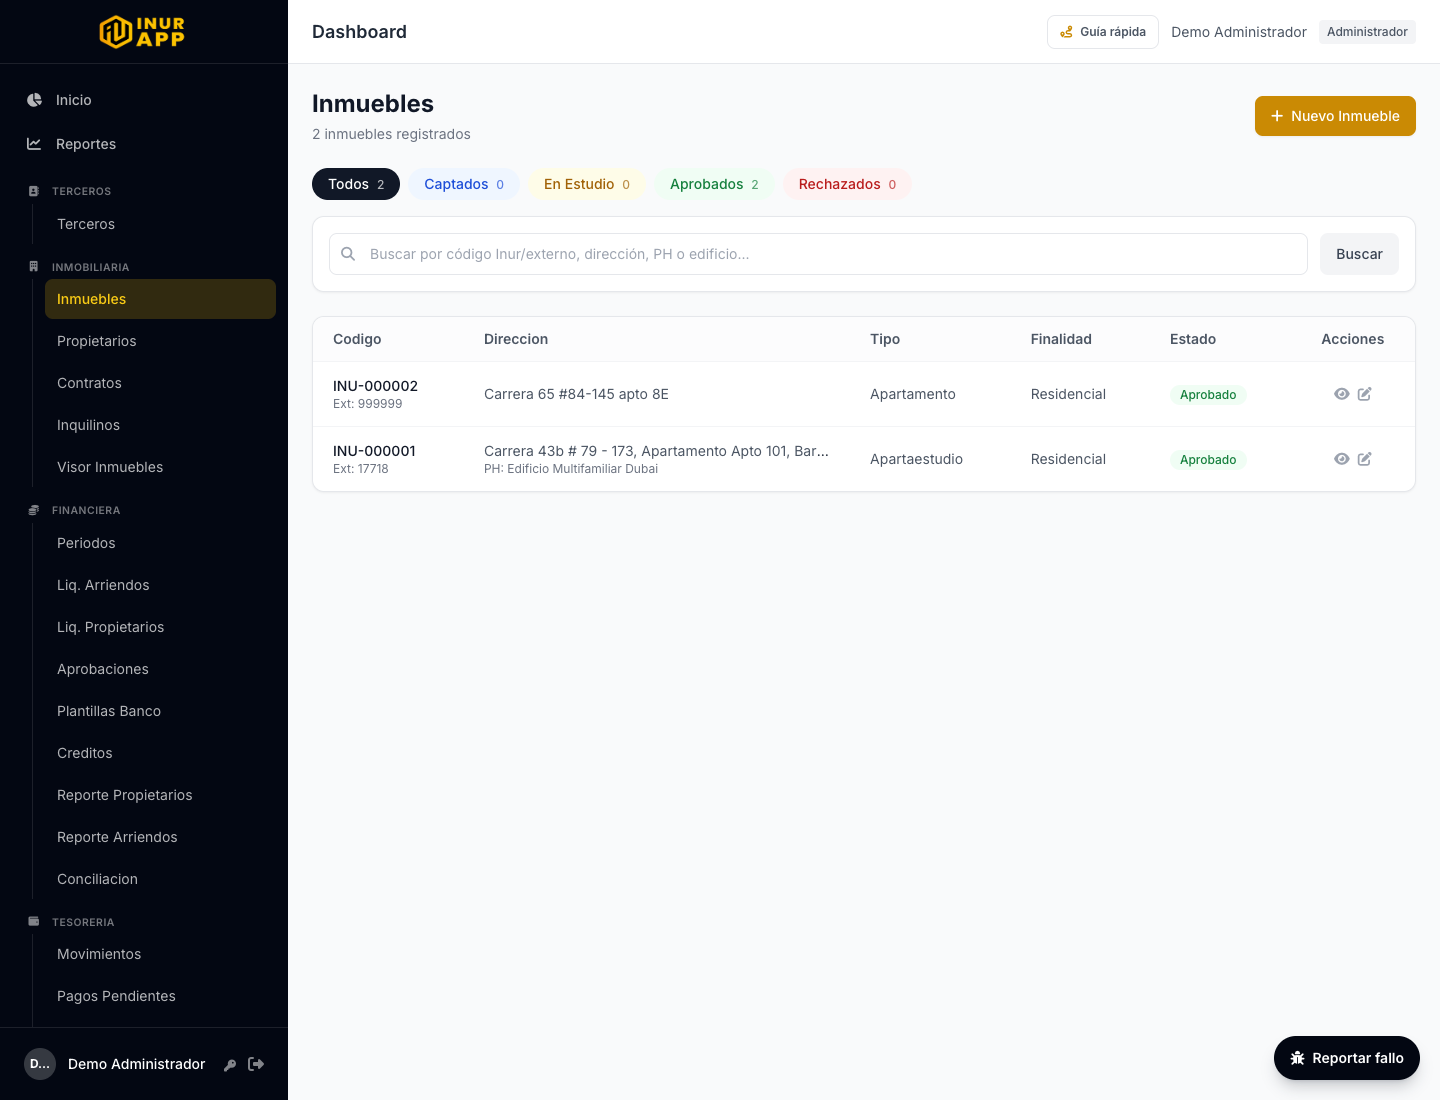Viewport: 1440px width, 1100px height.
Task: Edit property INU-000002 with pencil icon
Action: (1365, 394)
